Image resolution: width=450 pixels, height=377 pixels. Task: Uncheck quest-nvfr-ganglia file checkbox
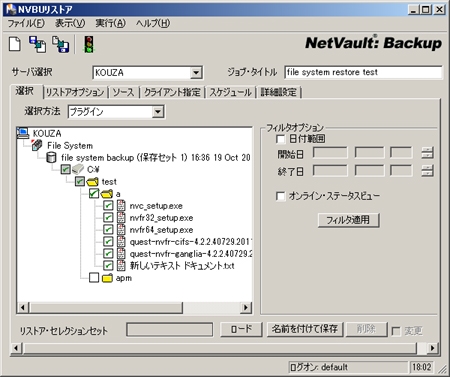tap(108, 254)
